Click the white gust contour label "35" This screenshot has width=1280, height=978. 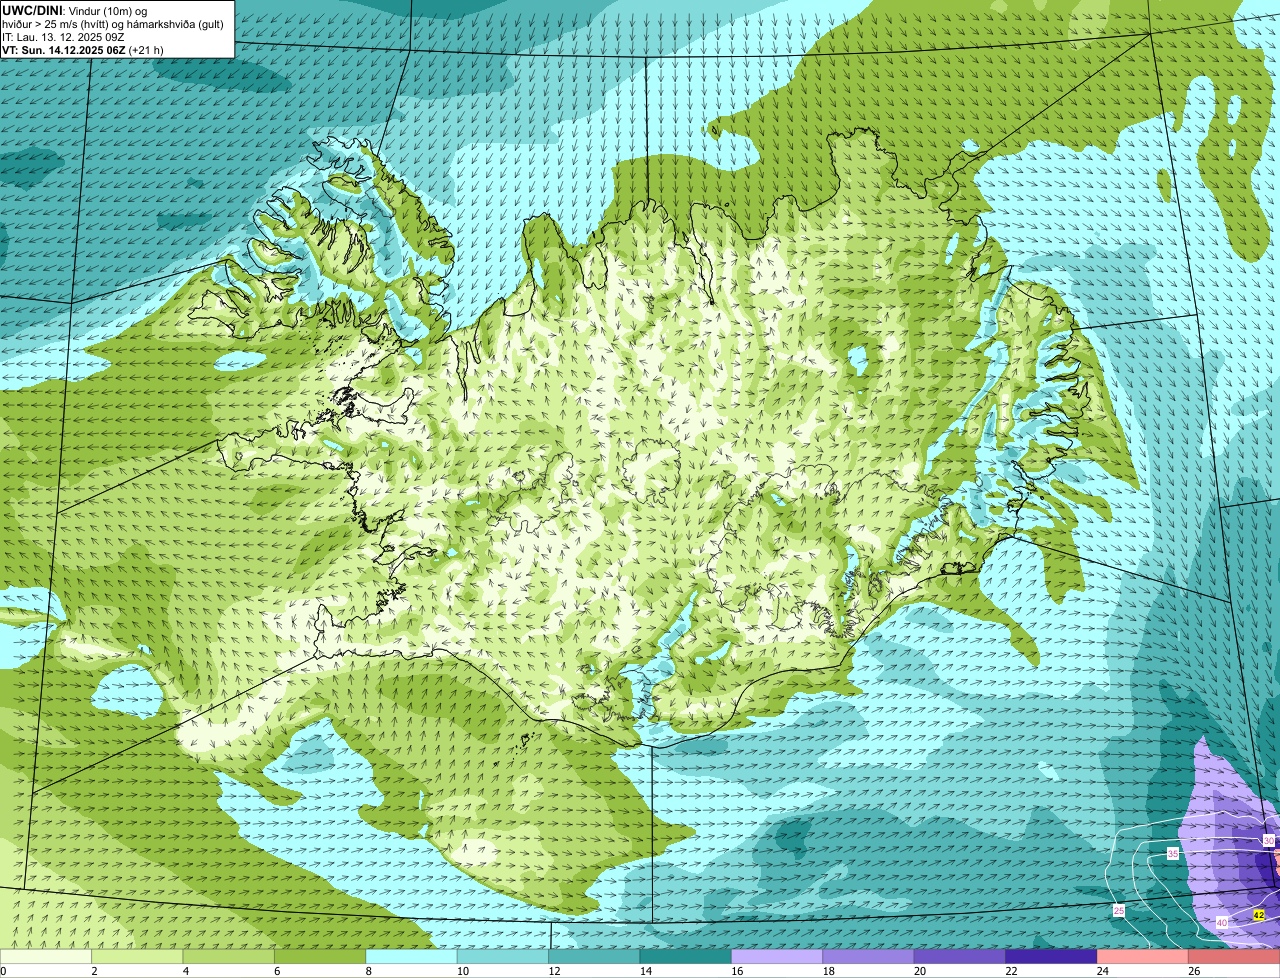click(x=1173, y=854)
